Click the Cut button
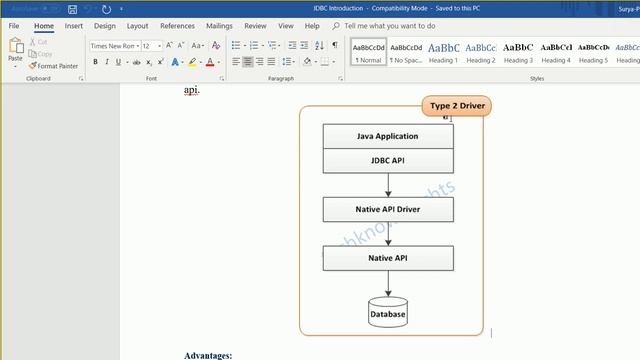The height and width of the screenshot is (360, 640). [38, 42]
